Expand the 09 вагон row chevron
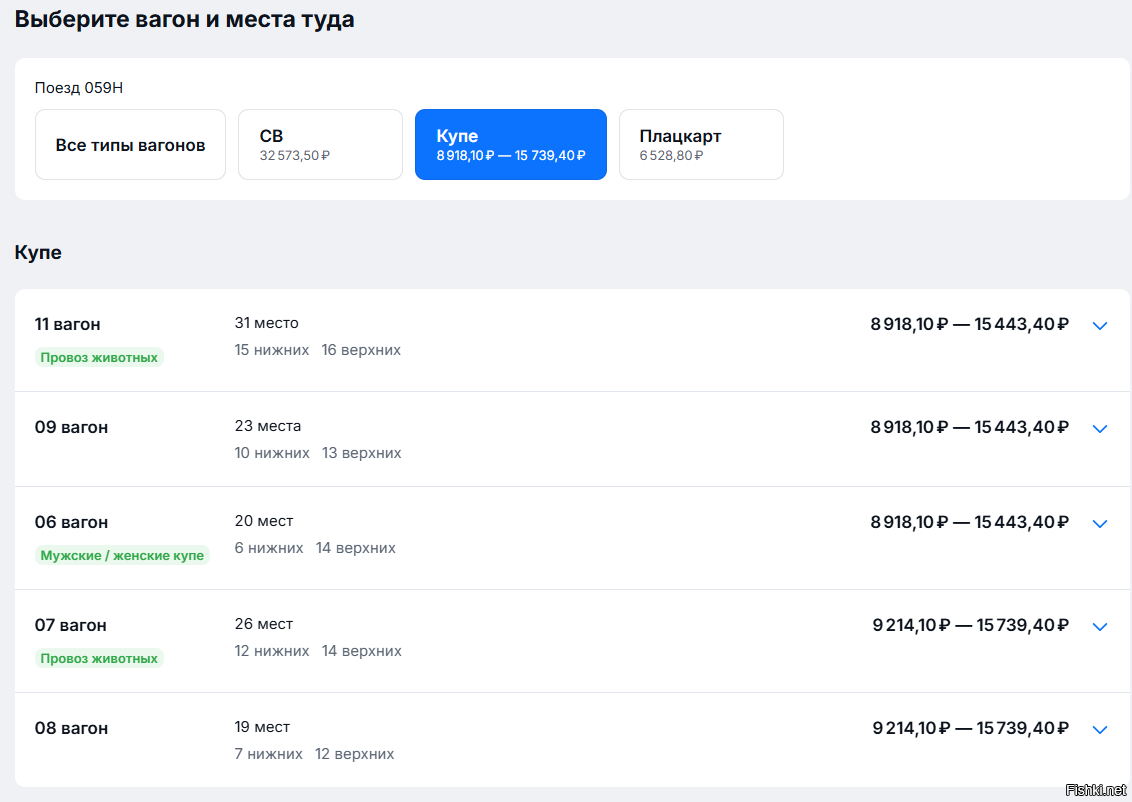 (x=1100, y=429)
